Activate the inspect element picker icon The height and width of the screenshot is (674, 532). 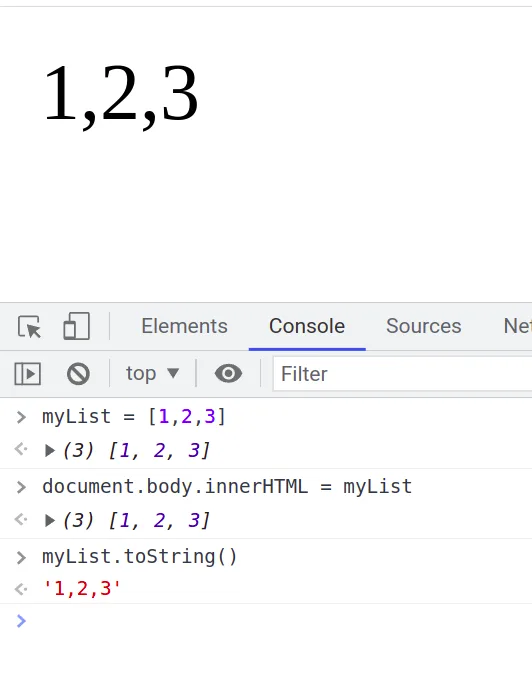coord(29,326)
